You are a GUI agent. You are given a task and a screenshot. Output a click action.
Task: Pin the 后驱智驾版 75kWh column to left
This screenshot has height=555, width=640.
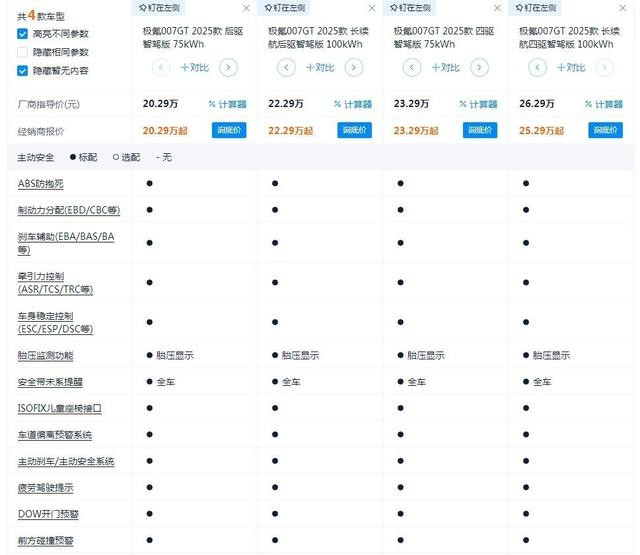(x=159, y=8)
